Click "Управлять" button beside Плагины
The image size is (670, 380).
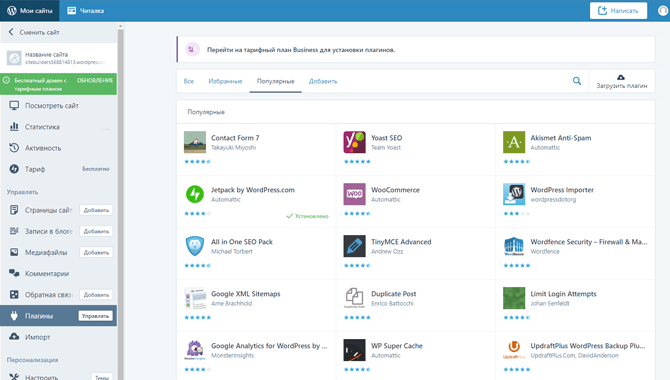tap(95, 316)
